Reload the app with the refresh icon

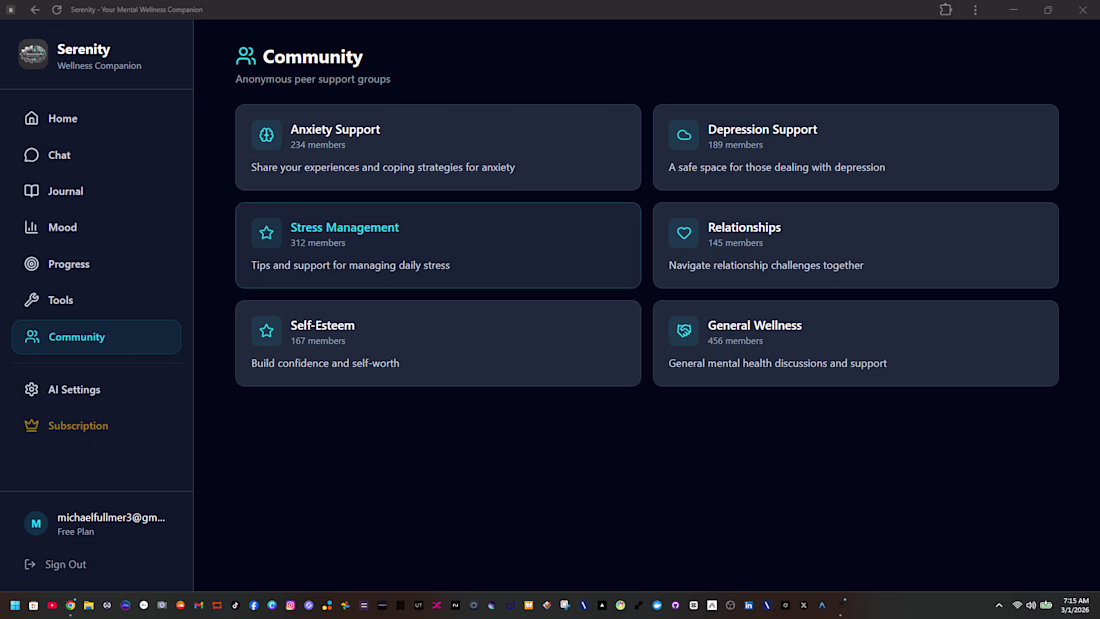57,10
